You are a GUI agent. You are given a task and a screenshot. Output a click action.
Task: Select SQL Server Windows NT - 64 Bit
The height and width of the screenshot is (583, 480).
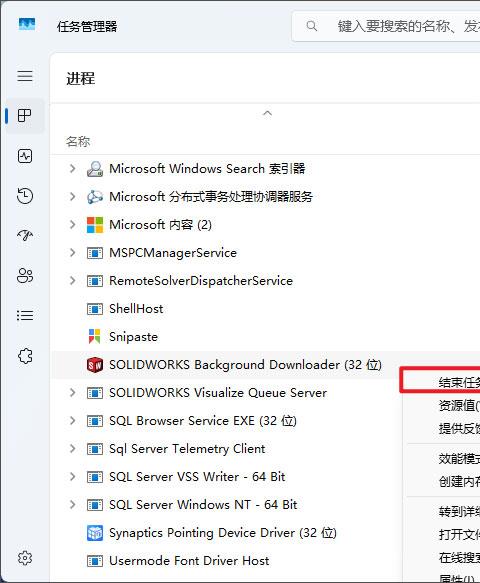coord(203,505)
